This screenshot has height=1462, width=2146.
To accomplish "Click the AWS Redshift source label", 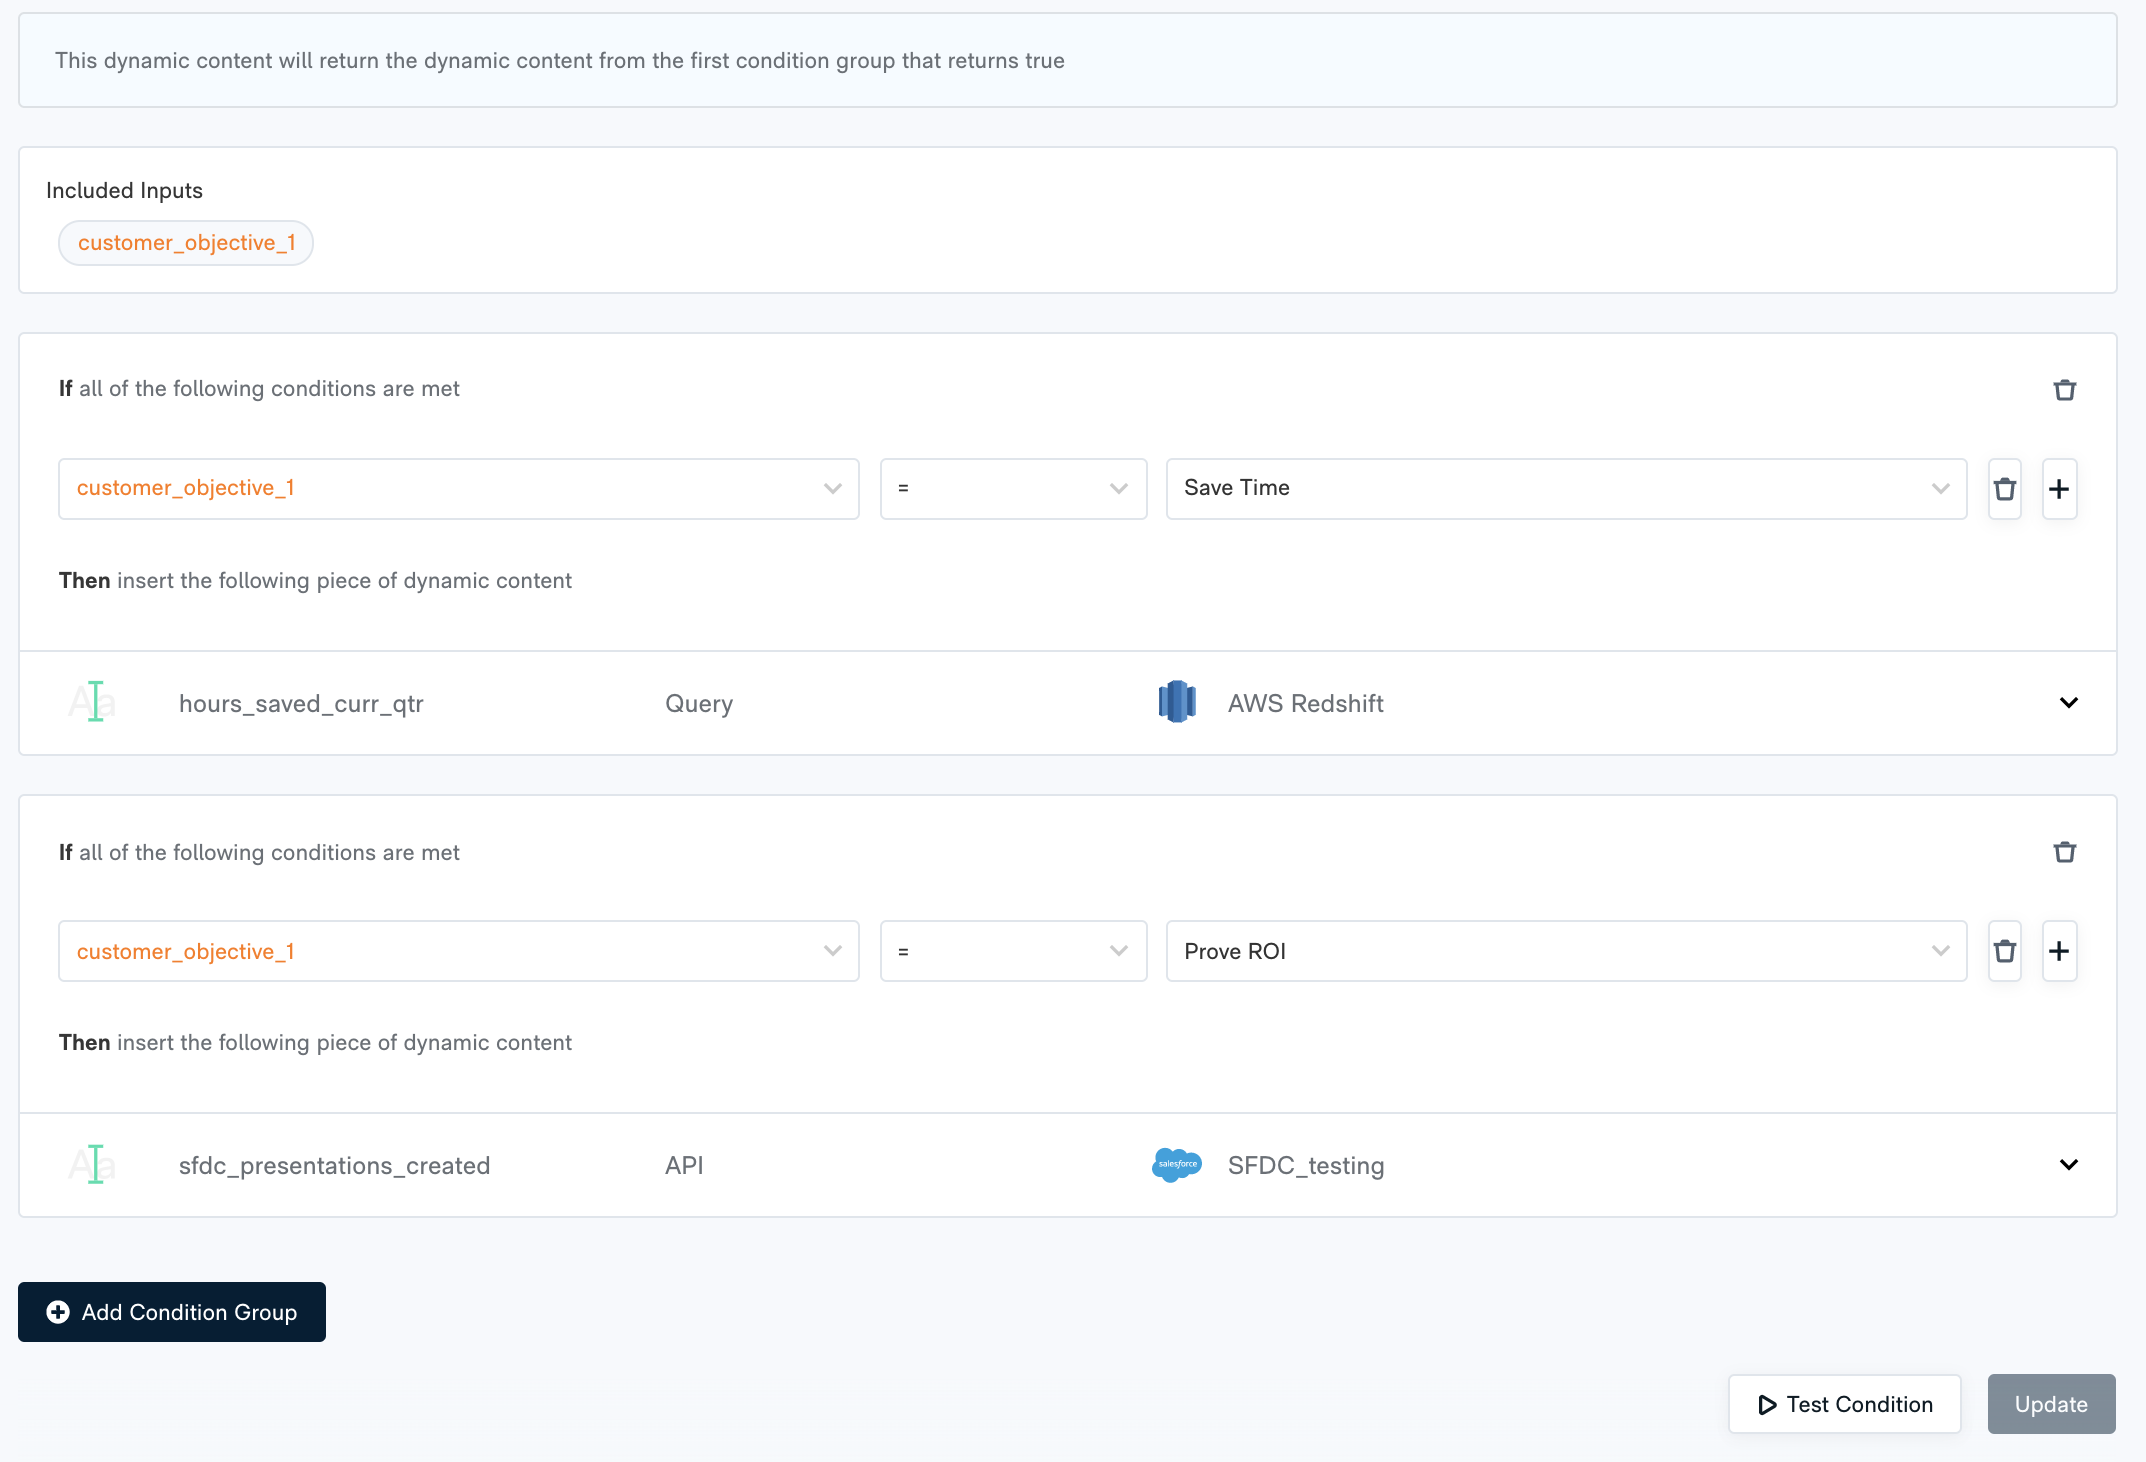I will pyautogui.click(x=1305, y=704).
